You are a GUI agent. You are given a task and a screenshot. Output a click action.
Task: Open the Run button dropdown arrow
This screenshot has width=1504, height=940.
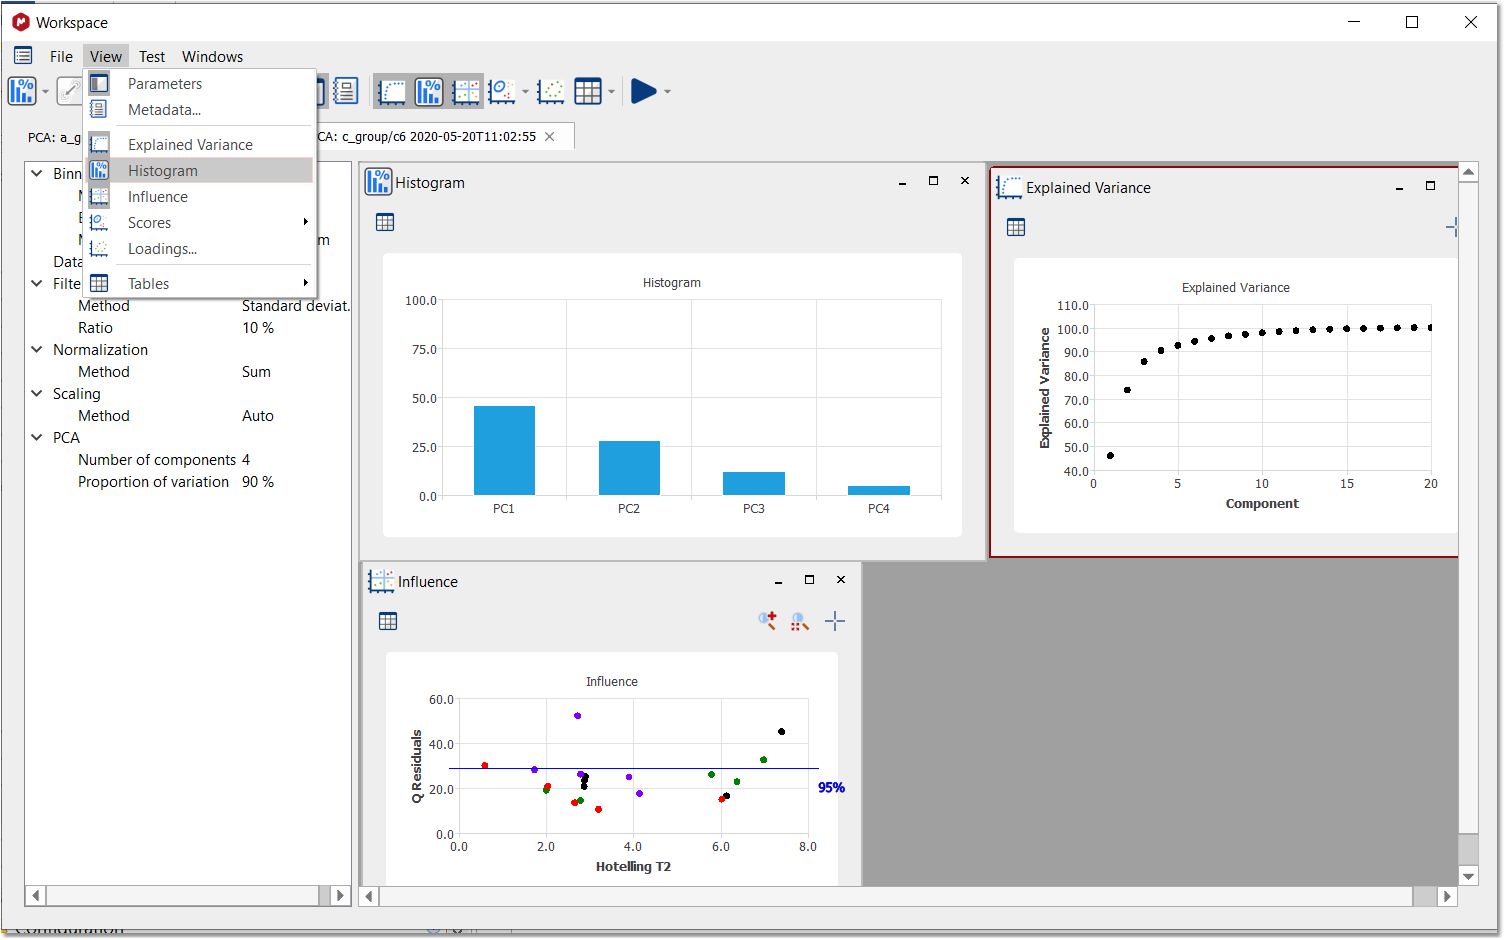[668, 92]
